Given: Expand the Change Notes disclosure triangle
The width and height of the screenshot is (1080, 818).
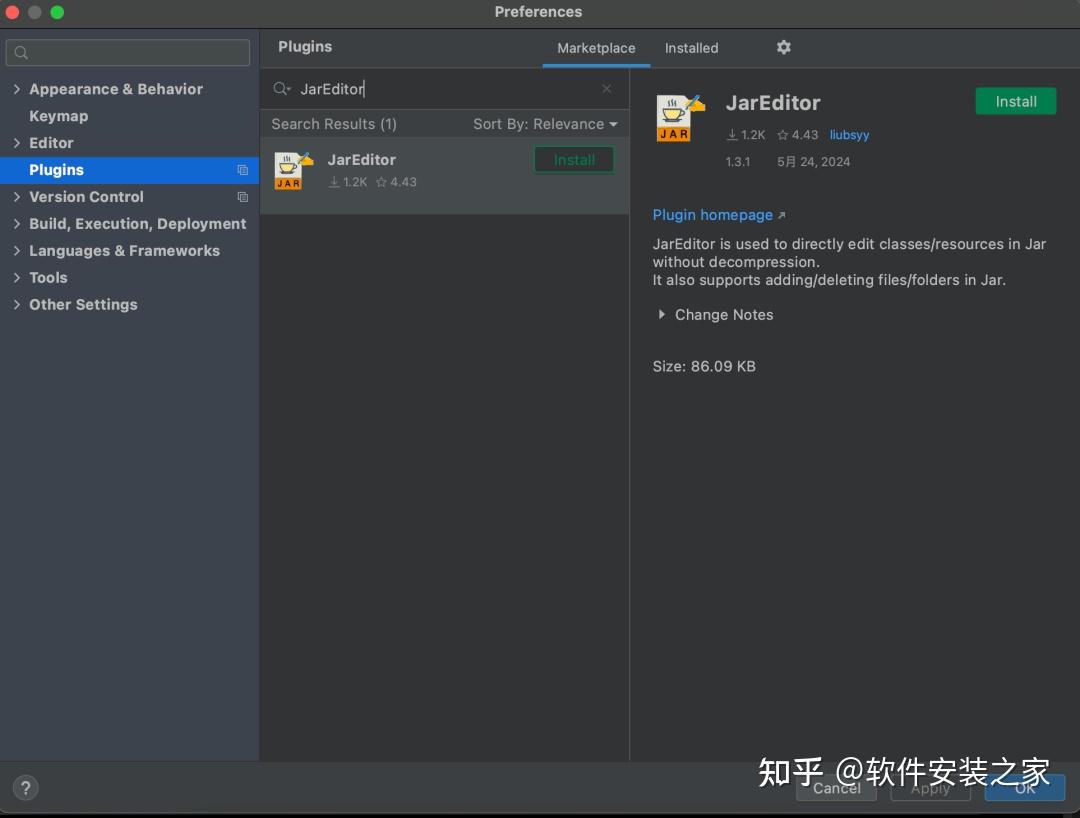Looking at the screenshot, I should point(661,315).
